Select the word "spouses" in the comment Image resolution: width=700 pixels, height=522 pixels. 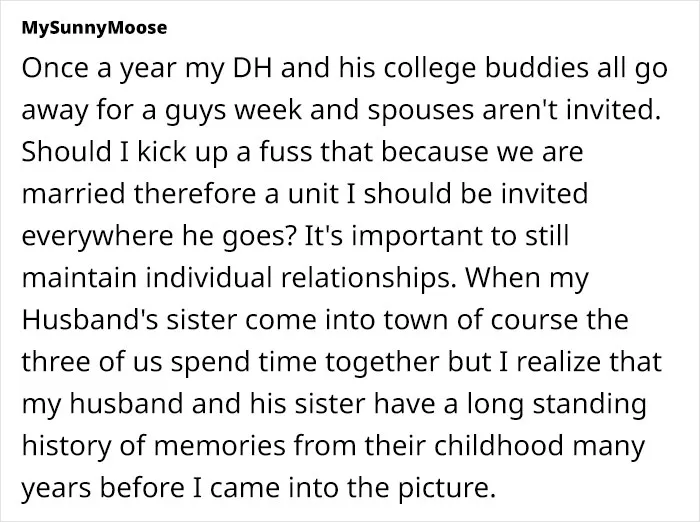[x=421, y=111]
